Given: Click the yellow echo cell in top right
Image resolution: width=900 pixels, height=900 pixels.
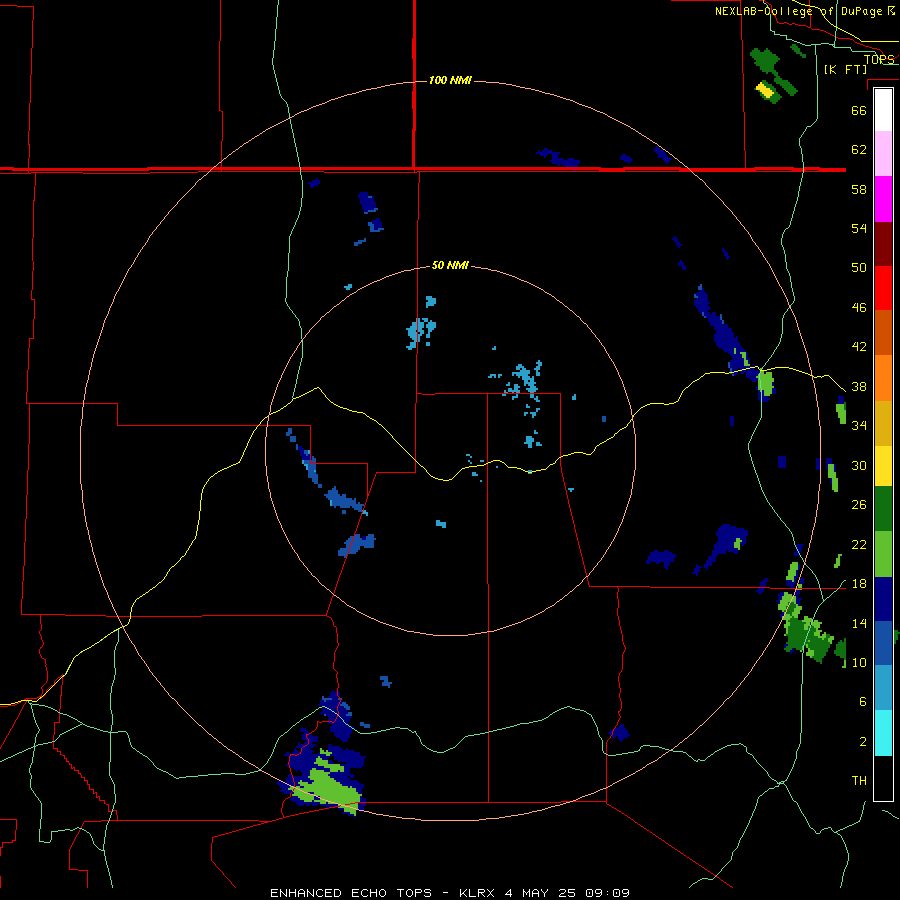Looking at the screenshot, I should coord(764,90).
